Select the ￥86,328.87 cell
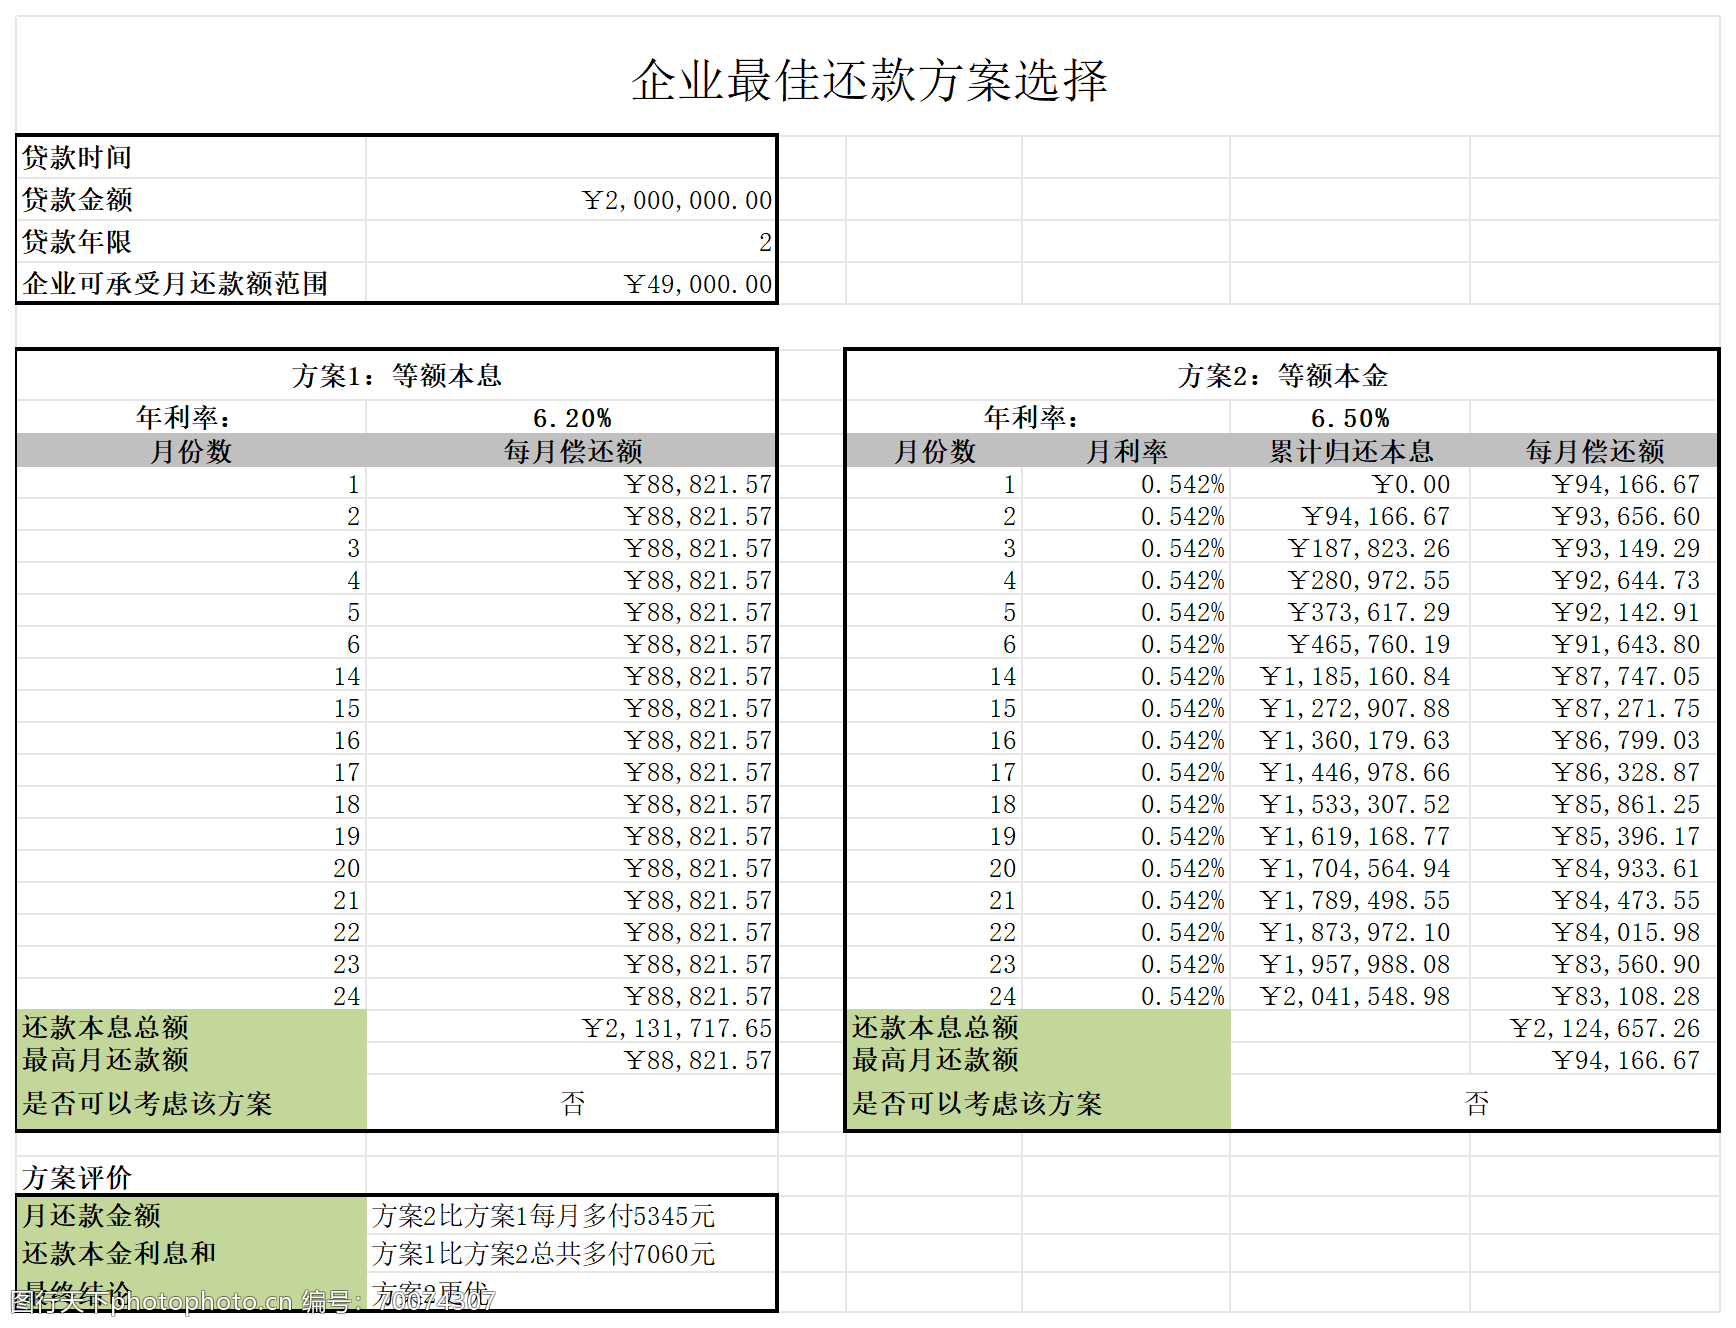 tap(1594, 773)
